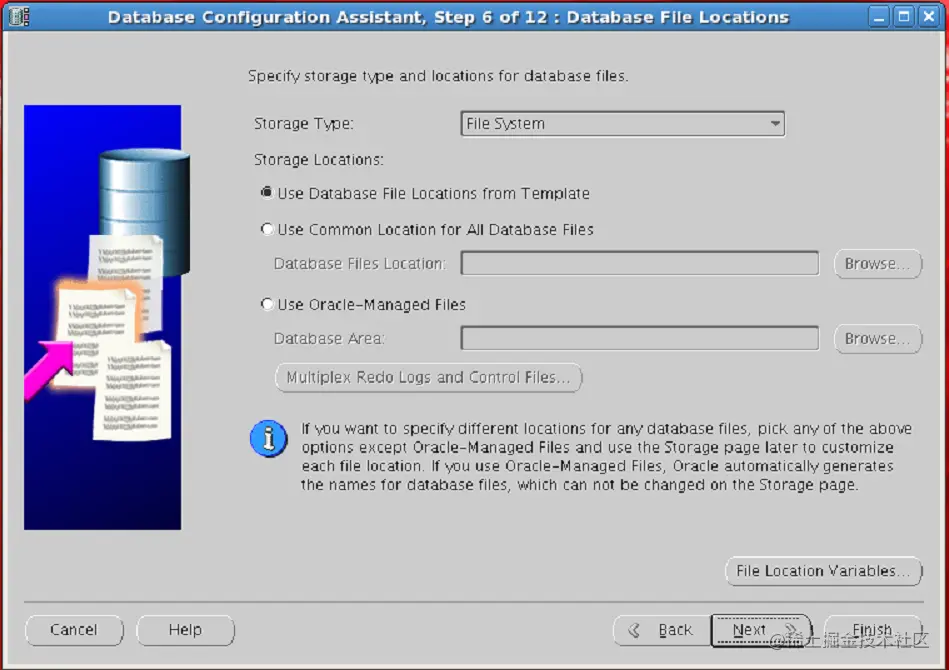Proceed with the Next button
The height and width of the screenshot is (670, 949).
click(x=761, y=631)
